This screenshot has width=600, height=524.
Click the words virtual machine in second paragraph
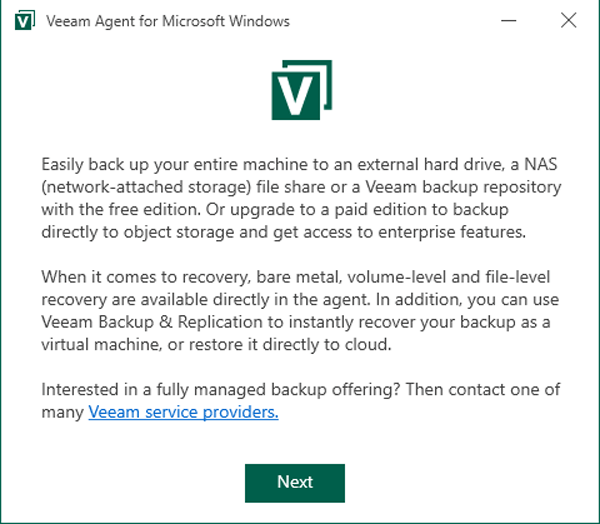click(x=101, y=344)
